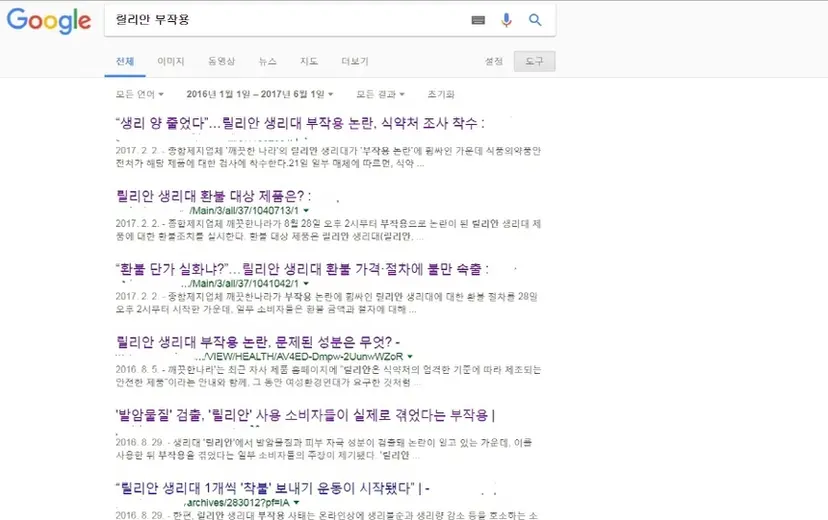
Task: Expand arrow next to VIEW/HEALTH/AV4ED URL
Action: [410, 356]
